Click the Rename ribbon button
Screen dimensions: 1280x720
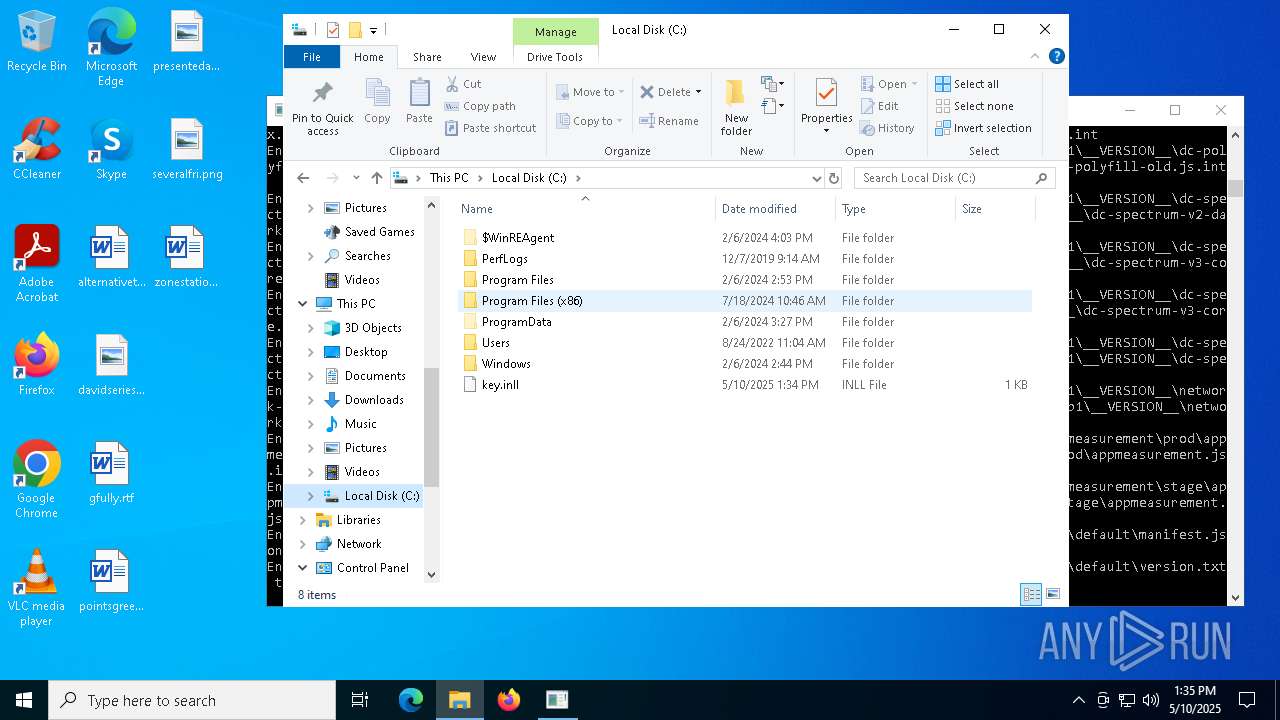pyautogui.click(x=669, y=121)
